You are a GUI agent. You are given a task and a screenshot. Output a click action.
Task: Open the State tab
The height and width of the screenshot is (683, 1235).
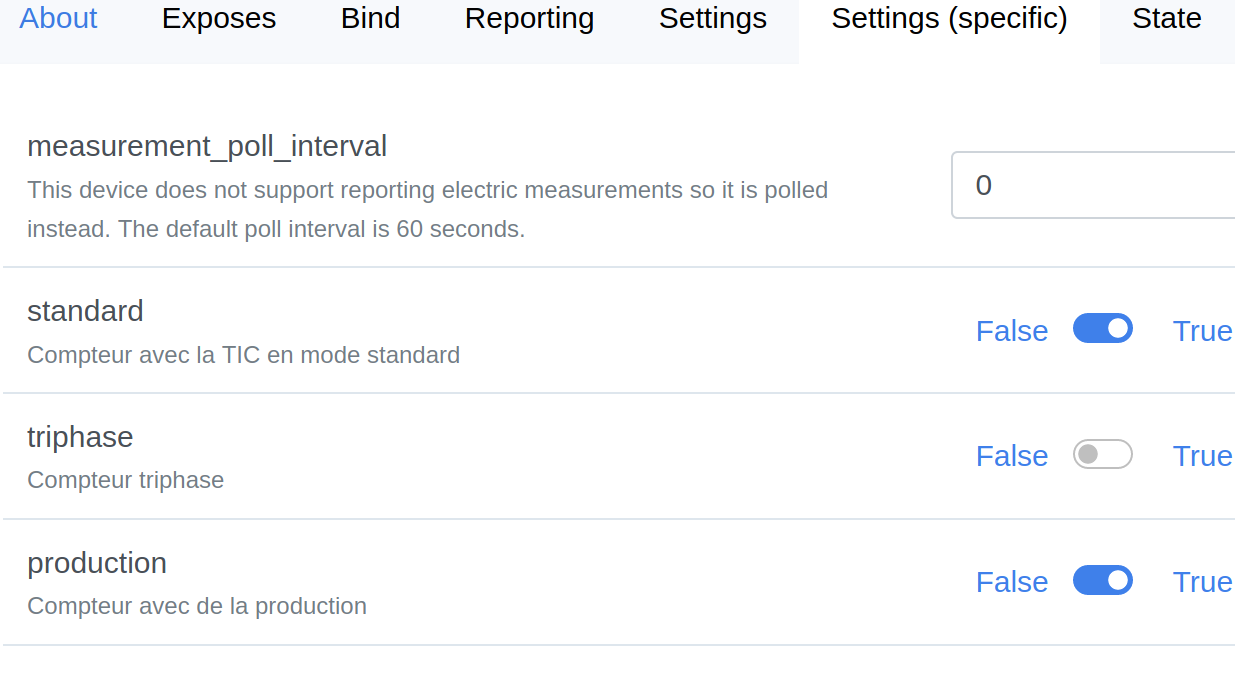coord(1166,19)
